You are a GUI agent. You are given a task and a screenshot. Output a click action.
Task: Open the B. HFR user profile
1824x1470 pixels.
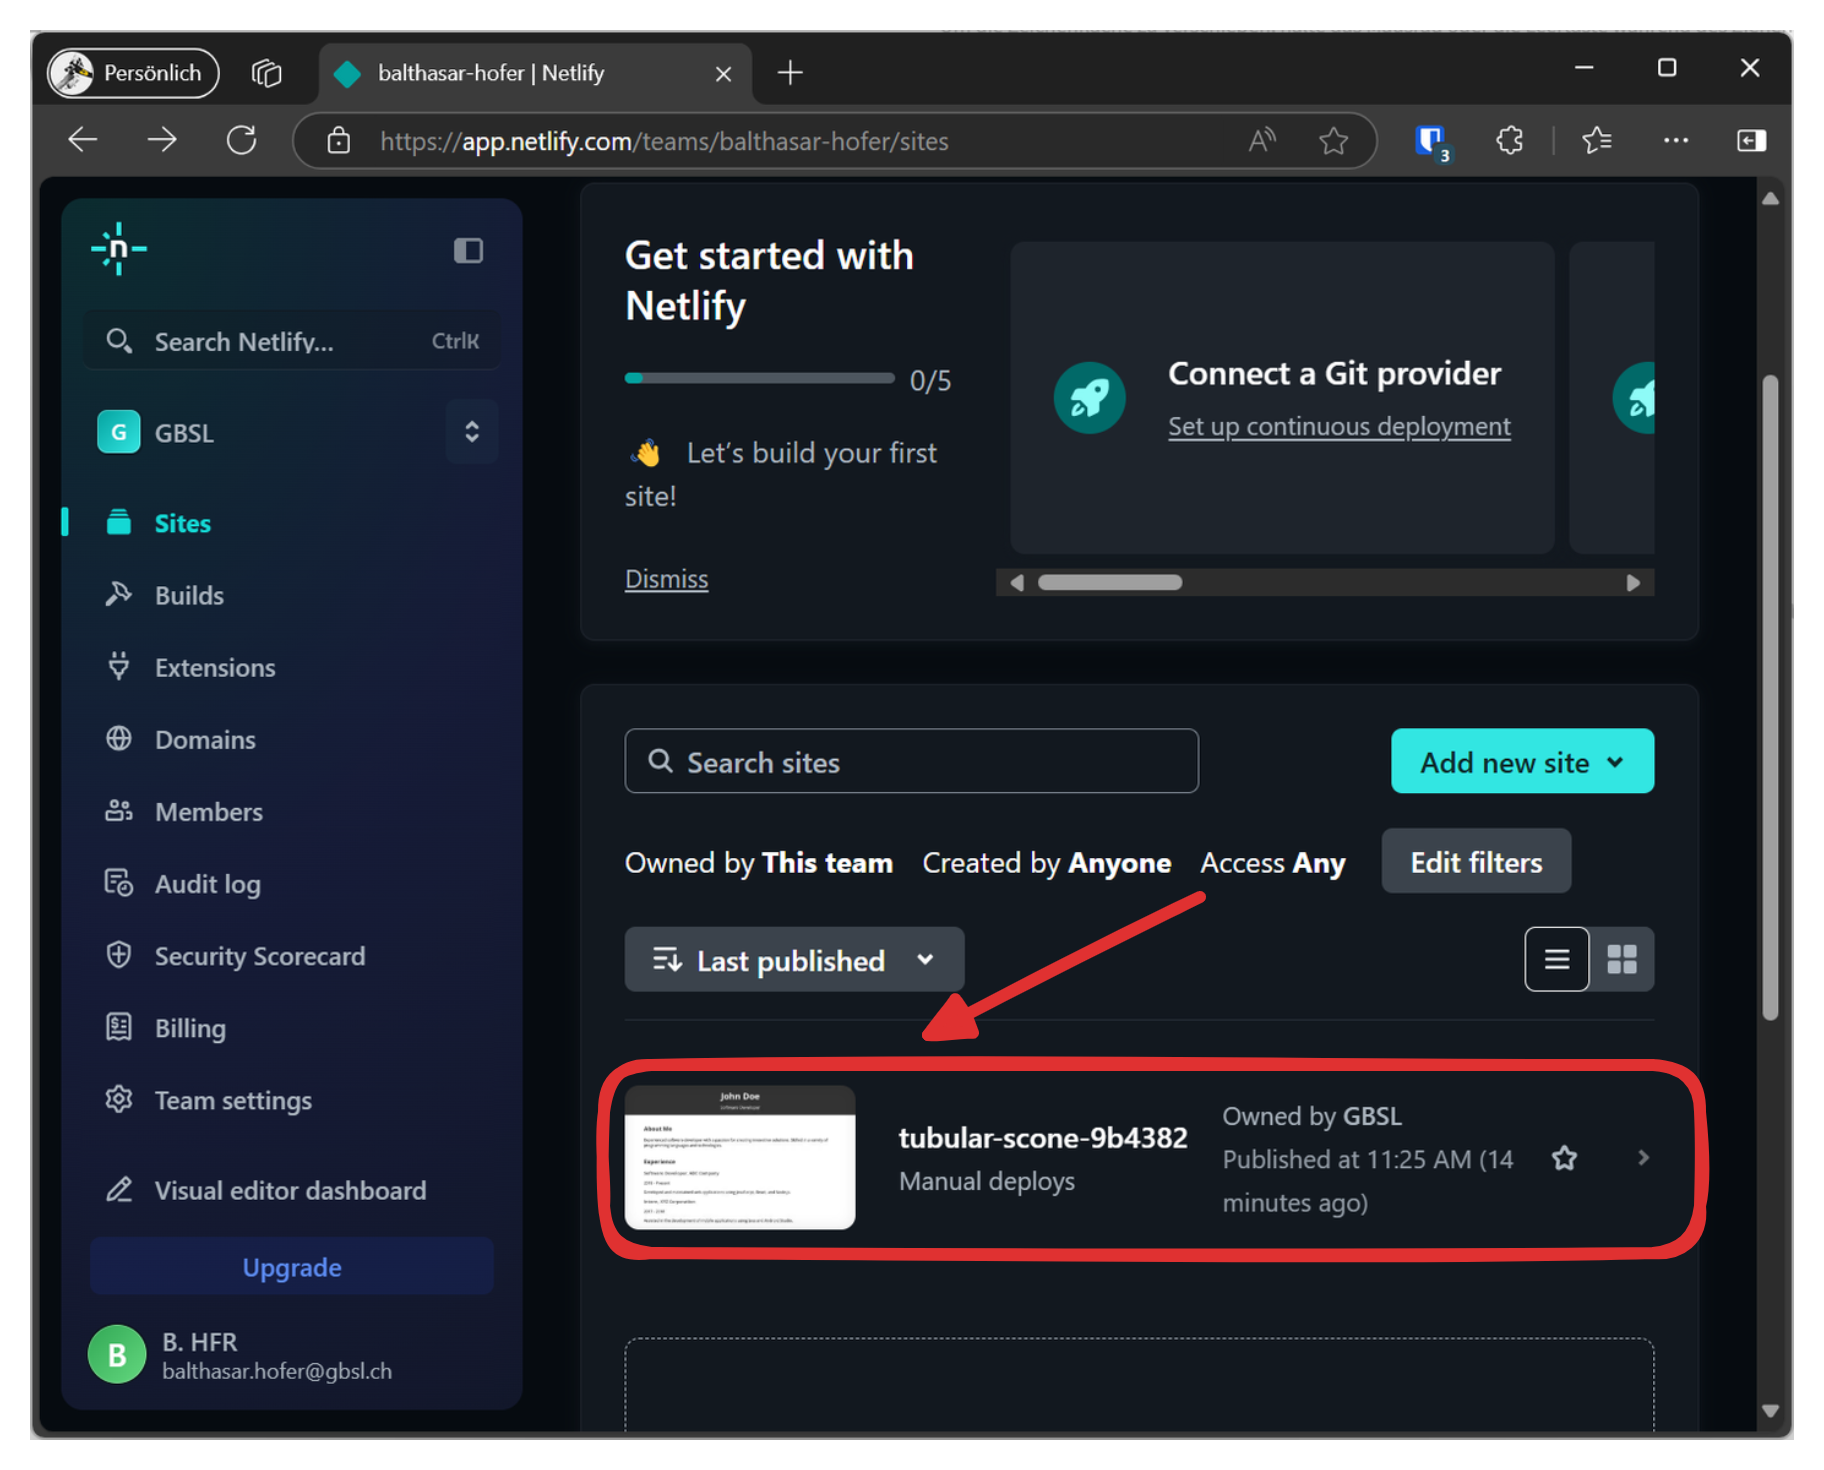[277, 1355]
